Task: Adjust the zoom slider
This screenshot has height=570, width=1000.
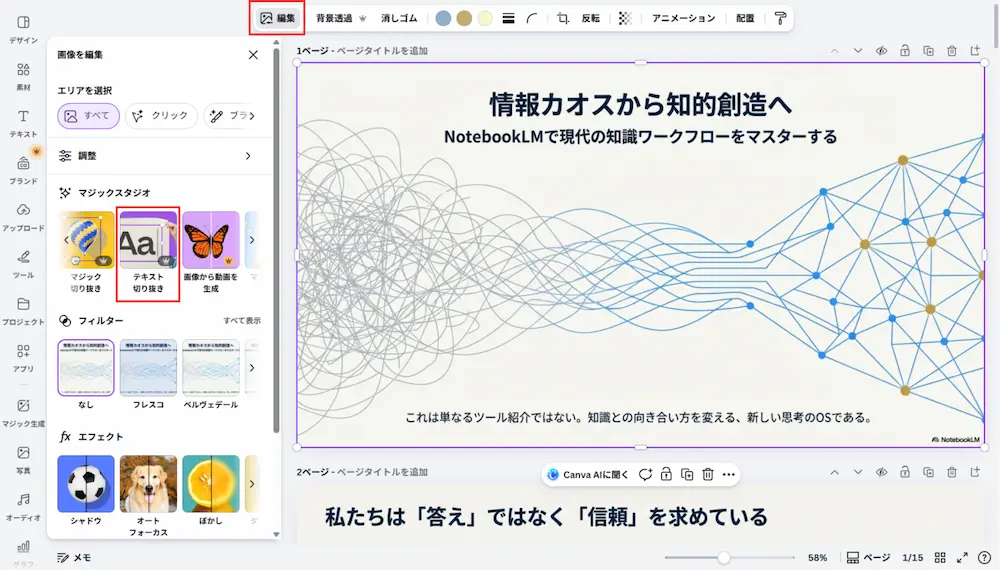Action: 723,558
